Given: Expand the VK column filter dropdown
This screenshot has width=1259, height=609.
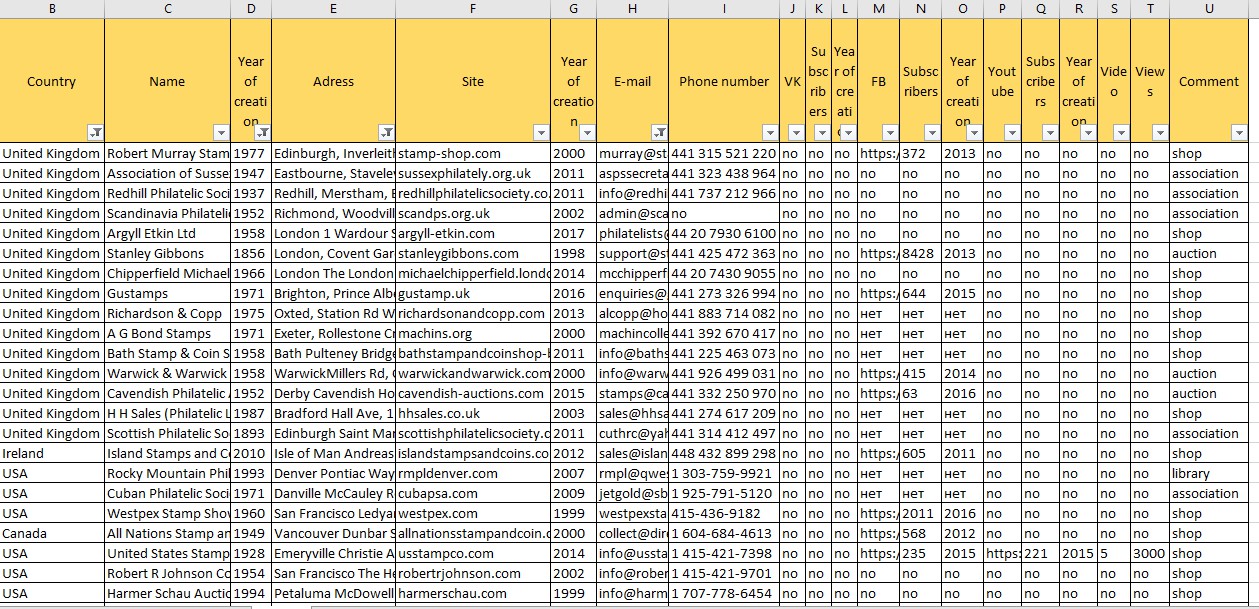Looking at the screenshot, I should pos(797,132).
